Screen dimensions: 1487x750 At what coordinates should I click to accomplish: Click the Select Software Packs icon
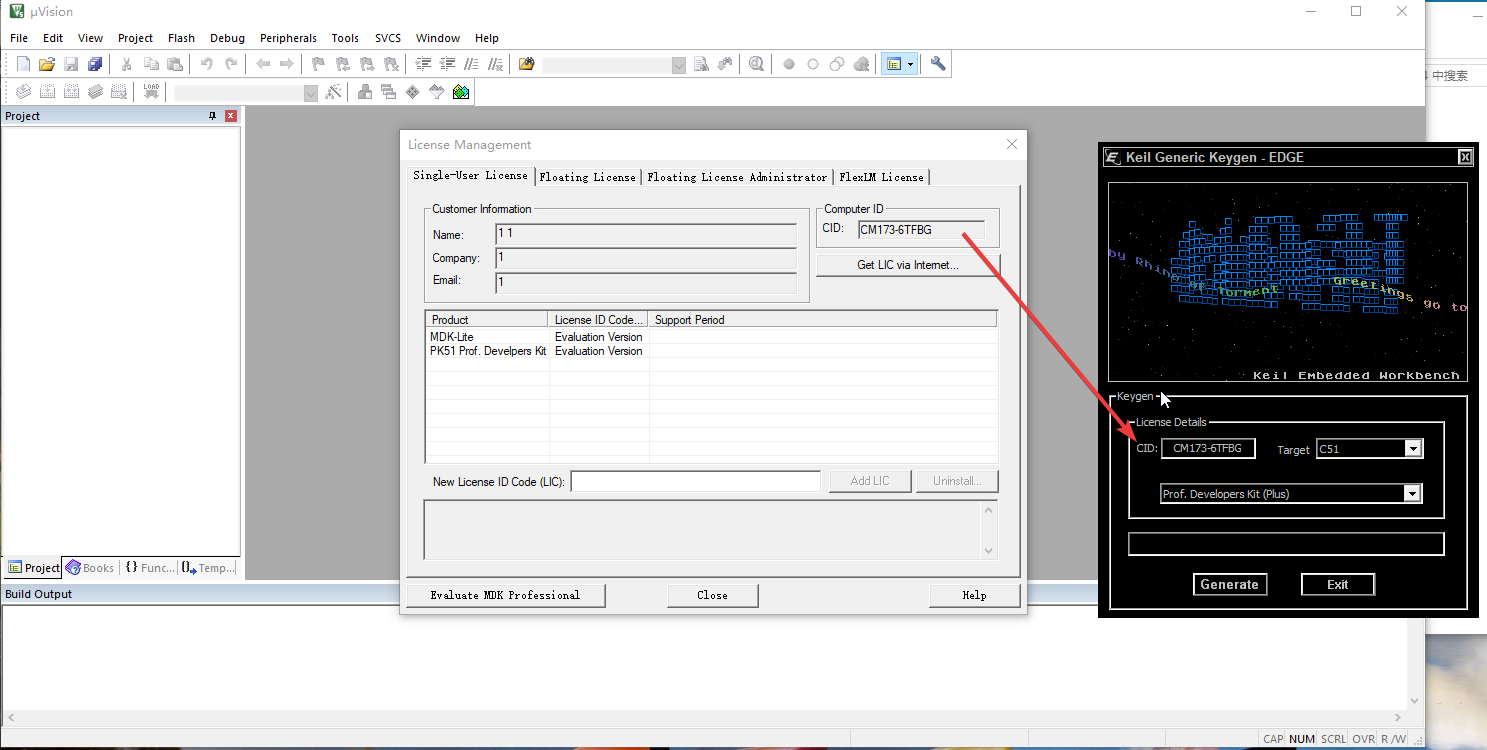[437, 92]
